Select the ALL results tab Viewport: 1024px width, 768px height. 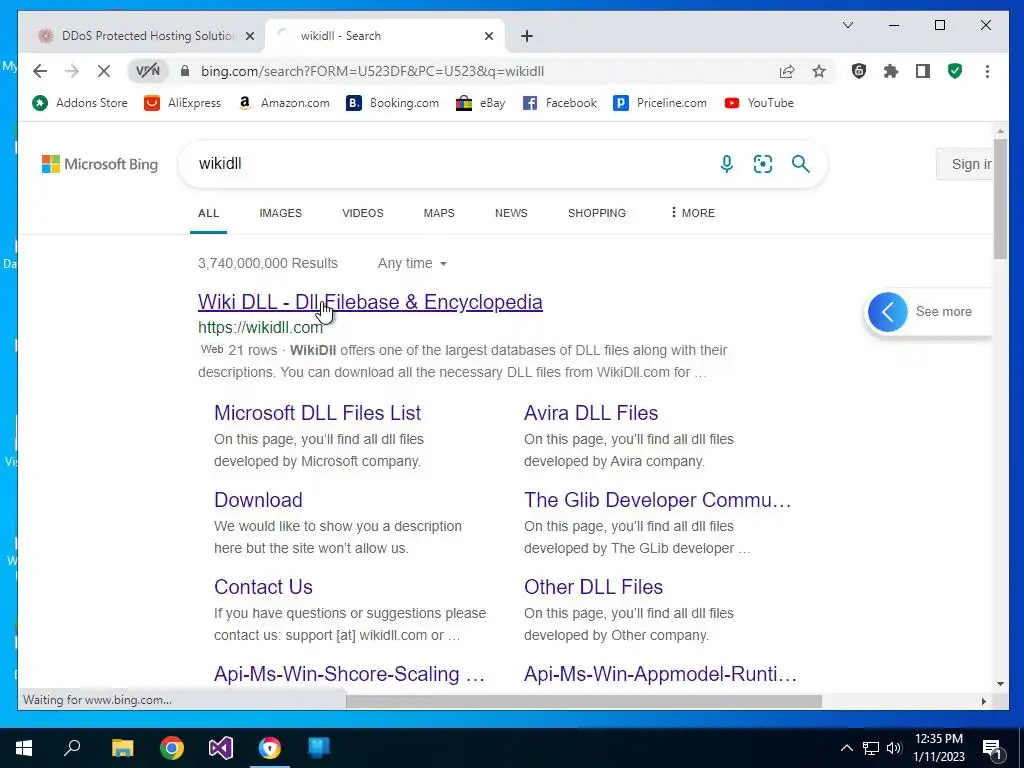[208, 213]
